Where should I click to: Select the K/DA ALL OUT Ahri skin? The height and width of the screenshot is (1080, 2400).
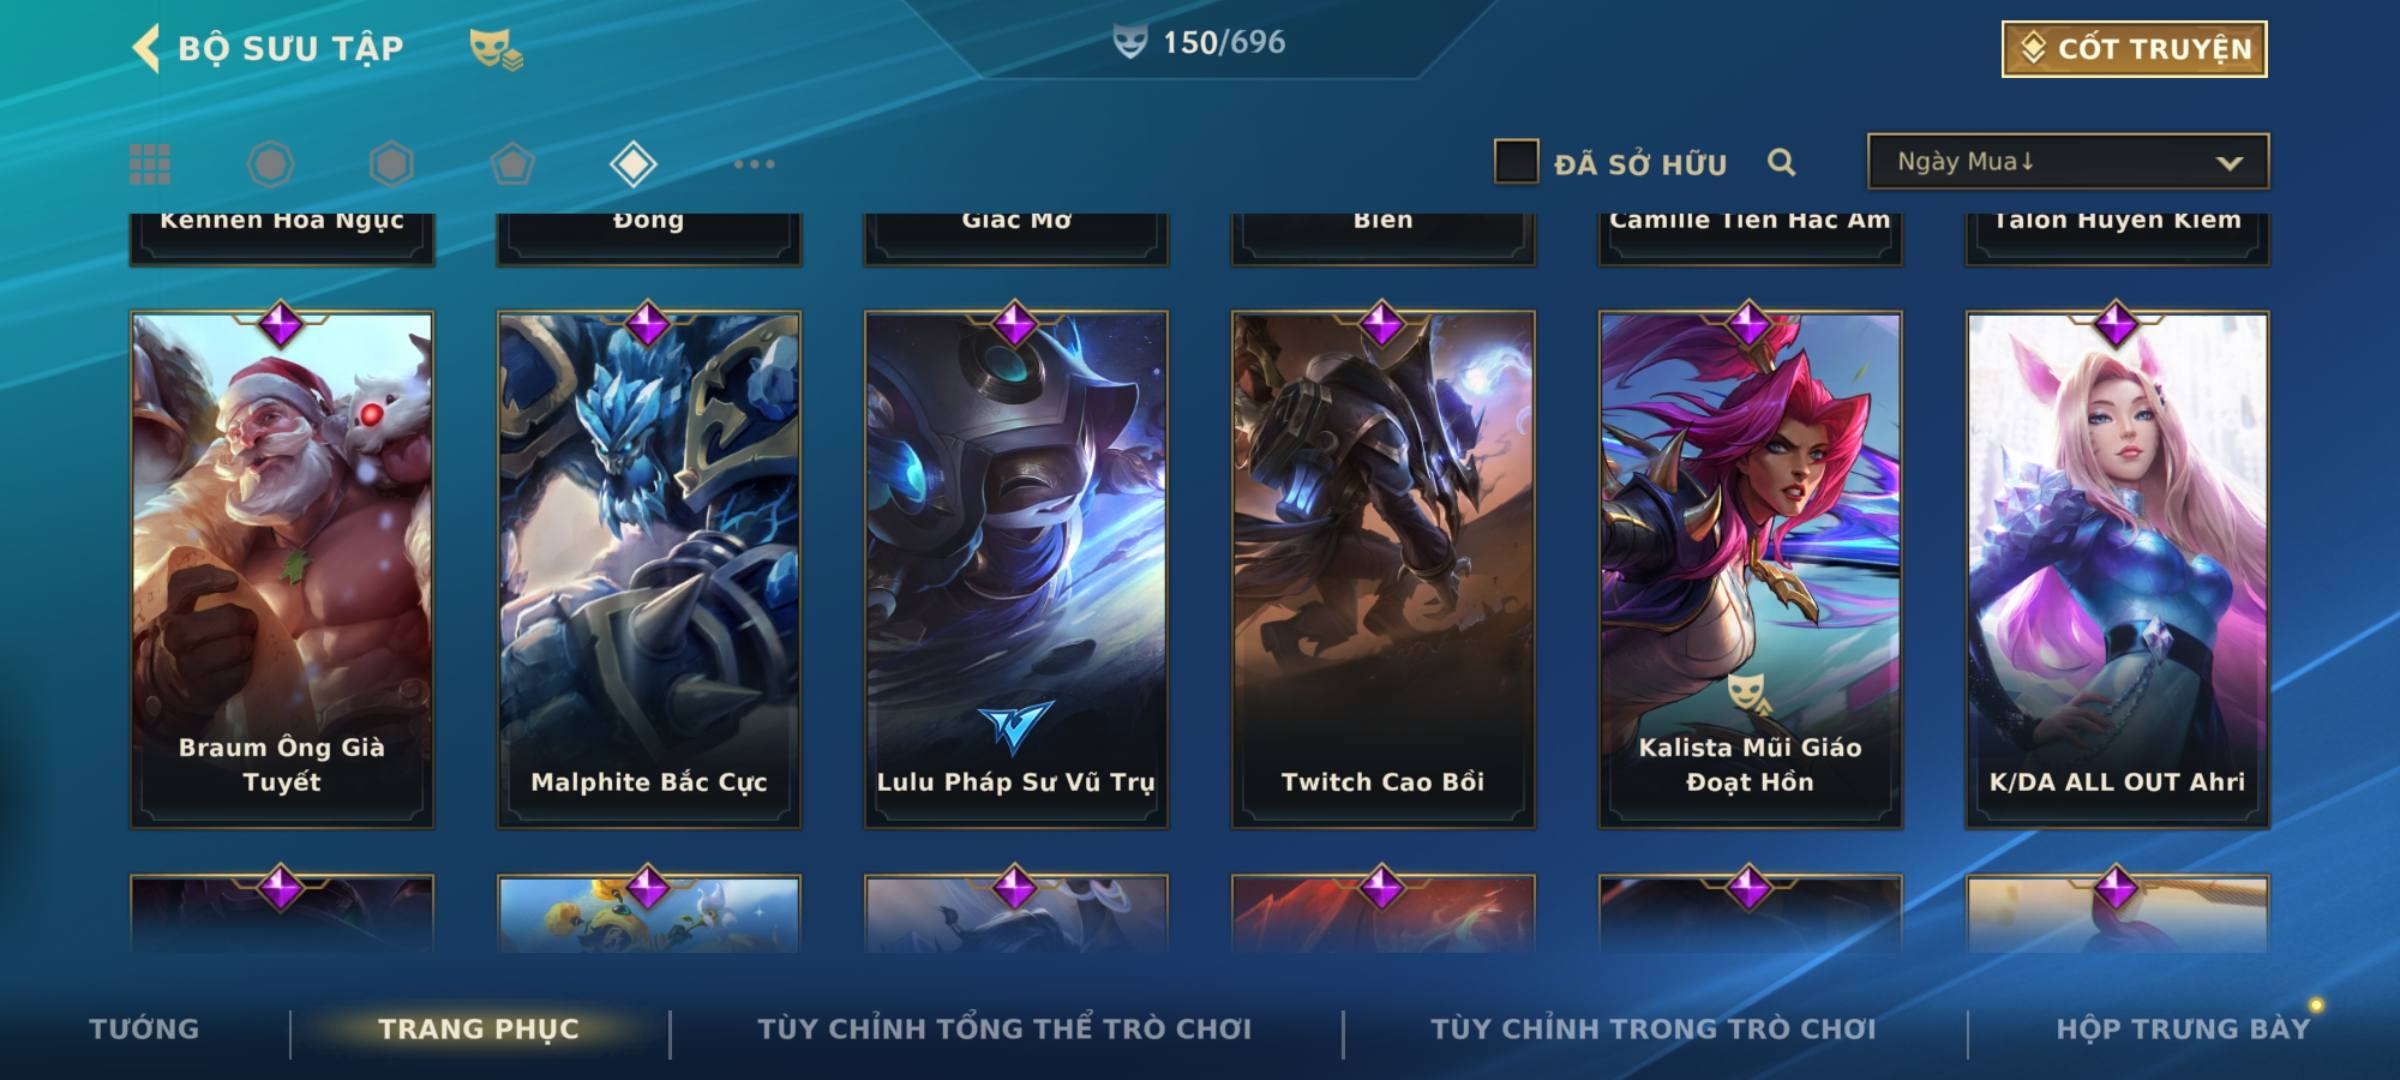[2117, 569]
